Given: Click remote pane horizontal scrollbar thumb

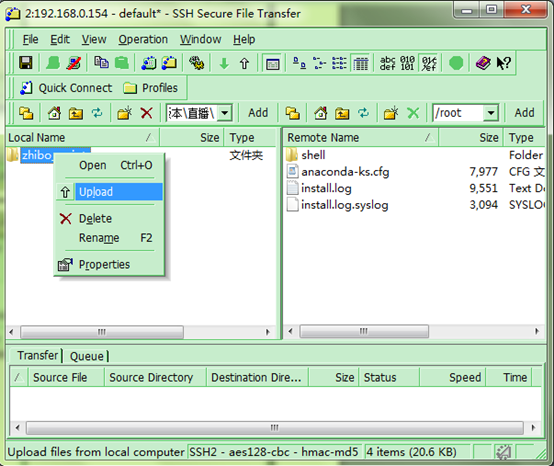Looking at the screenshot, I should coord(364,331).
